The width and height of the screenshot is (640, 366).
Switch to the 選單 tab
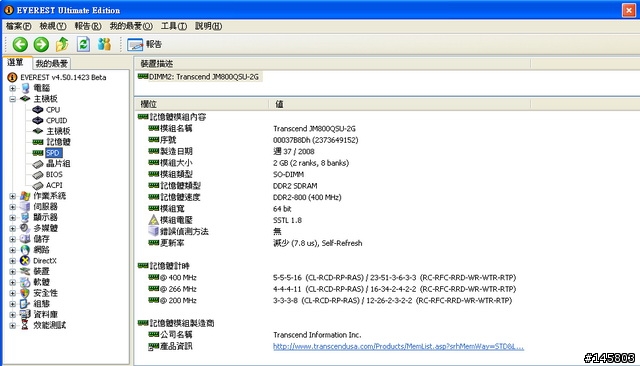[16, 62]
